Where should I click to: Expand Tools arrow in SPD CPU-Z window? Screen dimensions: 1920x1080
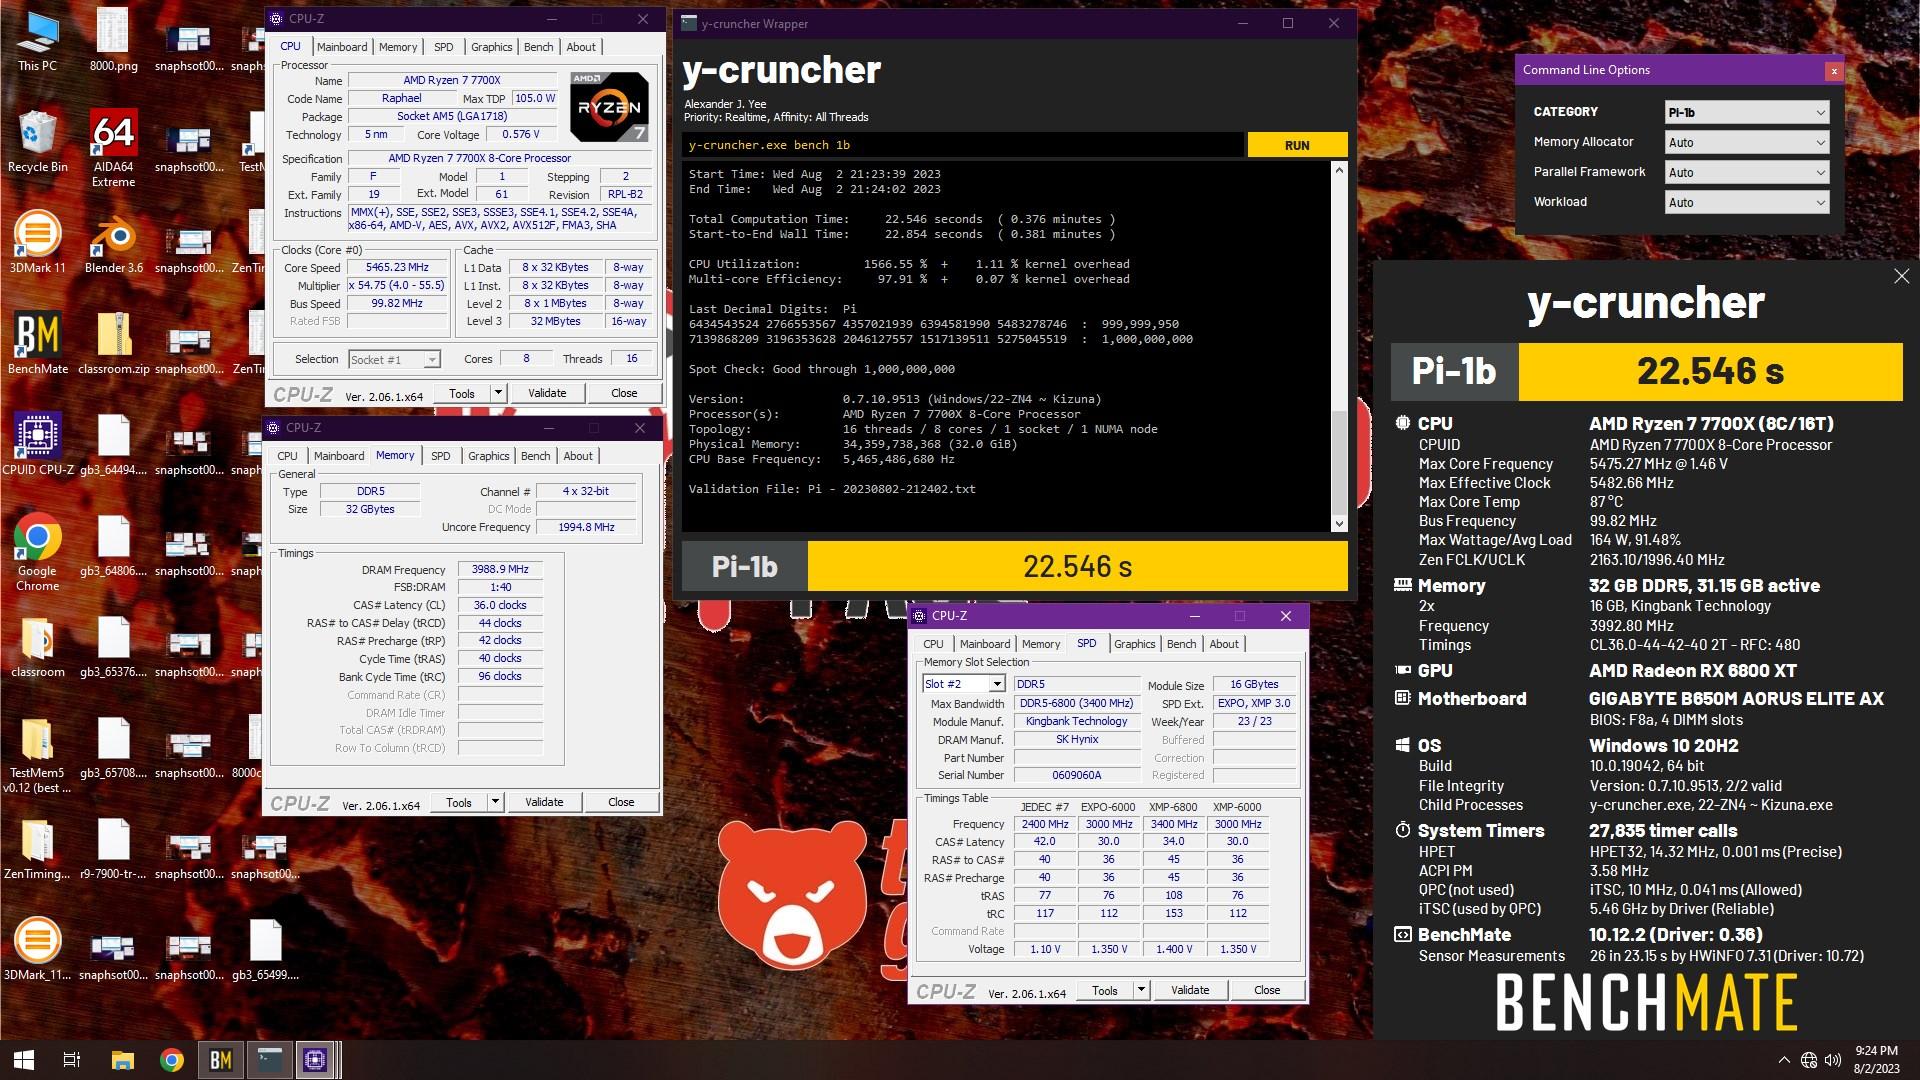1141,990
